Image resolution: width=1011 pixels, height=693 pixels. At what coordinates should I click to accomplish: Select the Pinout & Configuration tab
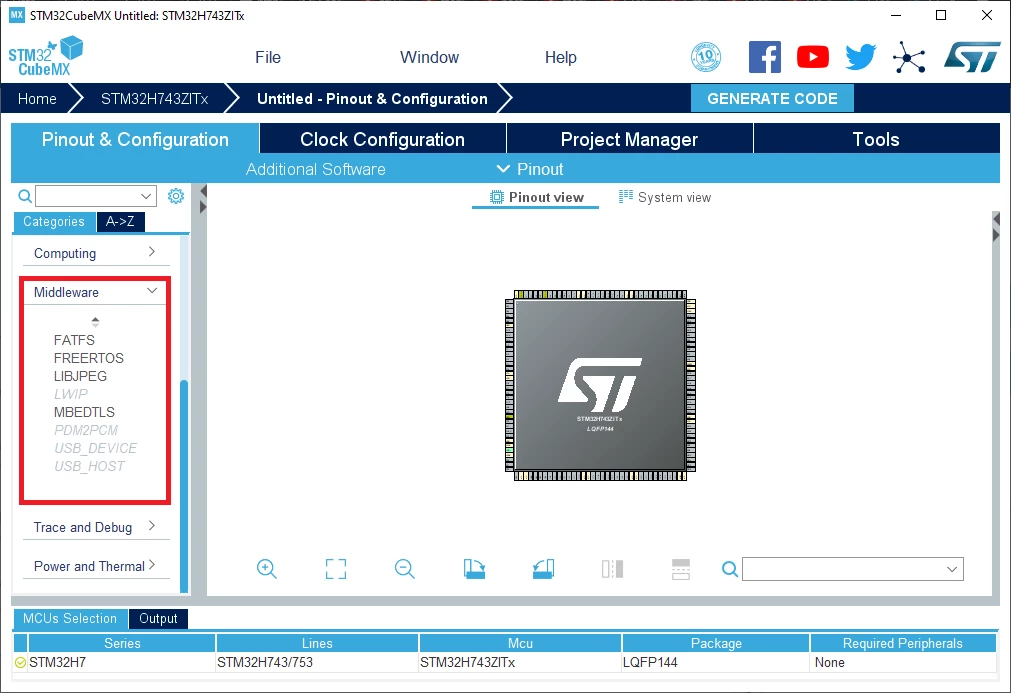[135, 139]
